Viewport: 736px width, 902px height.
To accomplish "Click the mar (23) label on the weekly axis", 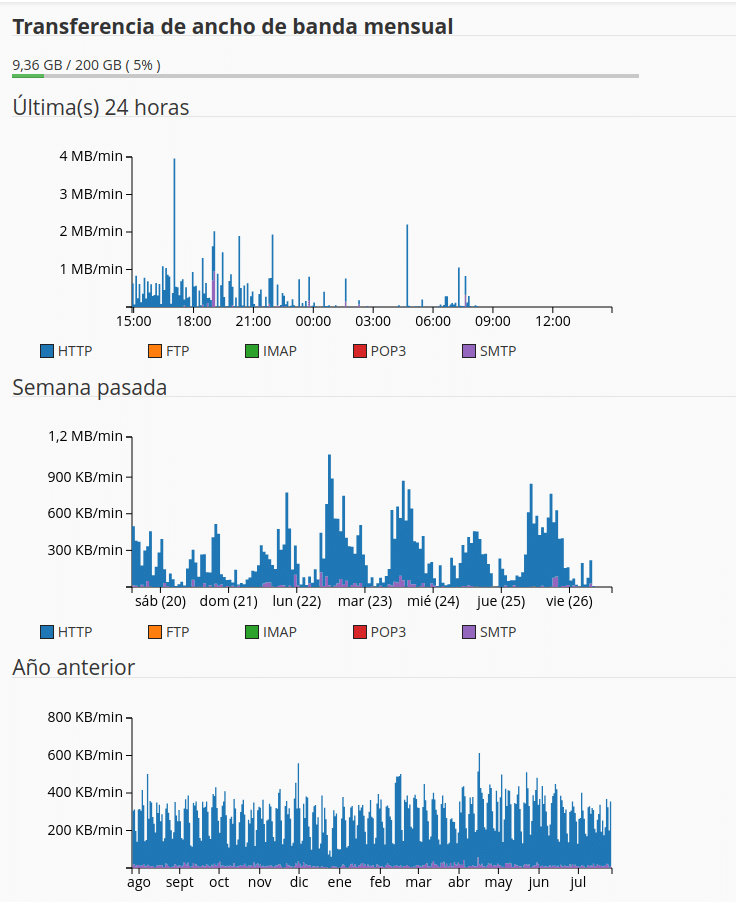I will point(365,601).
